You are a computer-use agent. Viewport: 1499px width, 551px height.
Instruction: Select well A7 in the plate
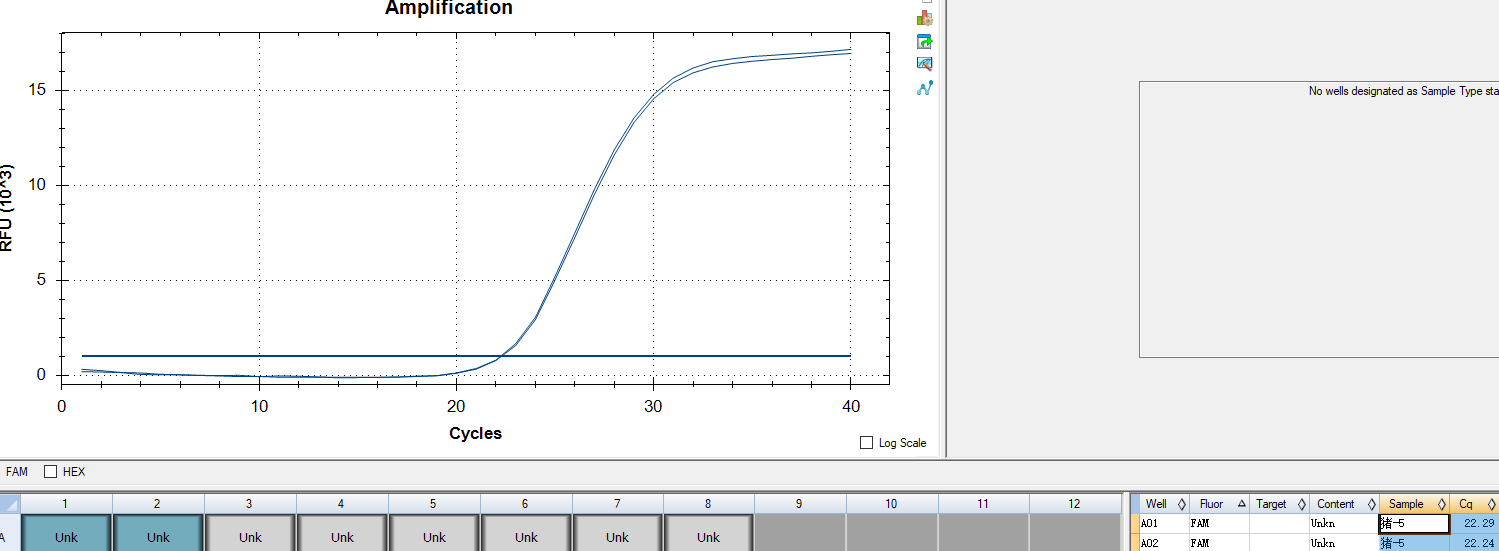point(617,533)
